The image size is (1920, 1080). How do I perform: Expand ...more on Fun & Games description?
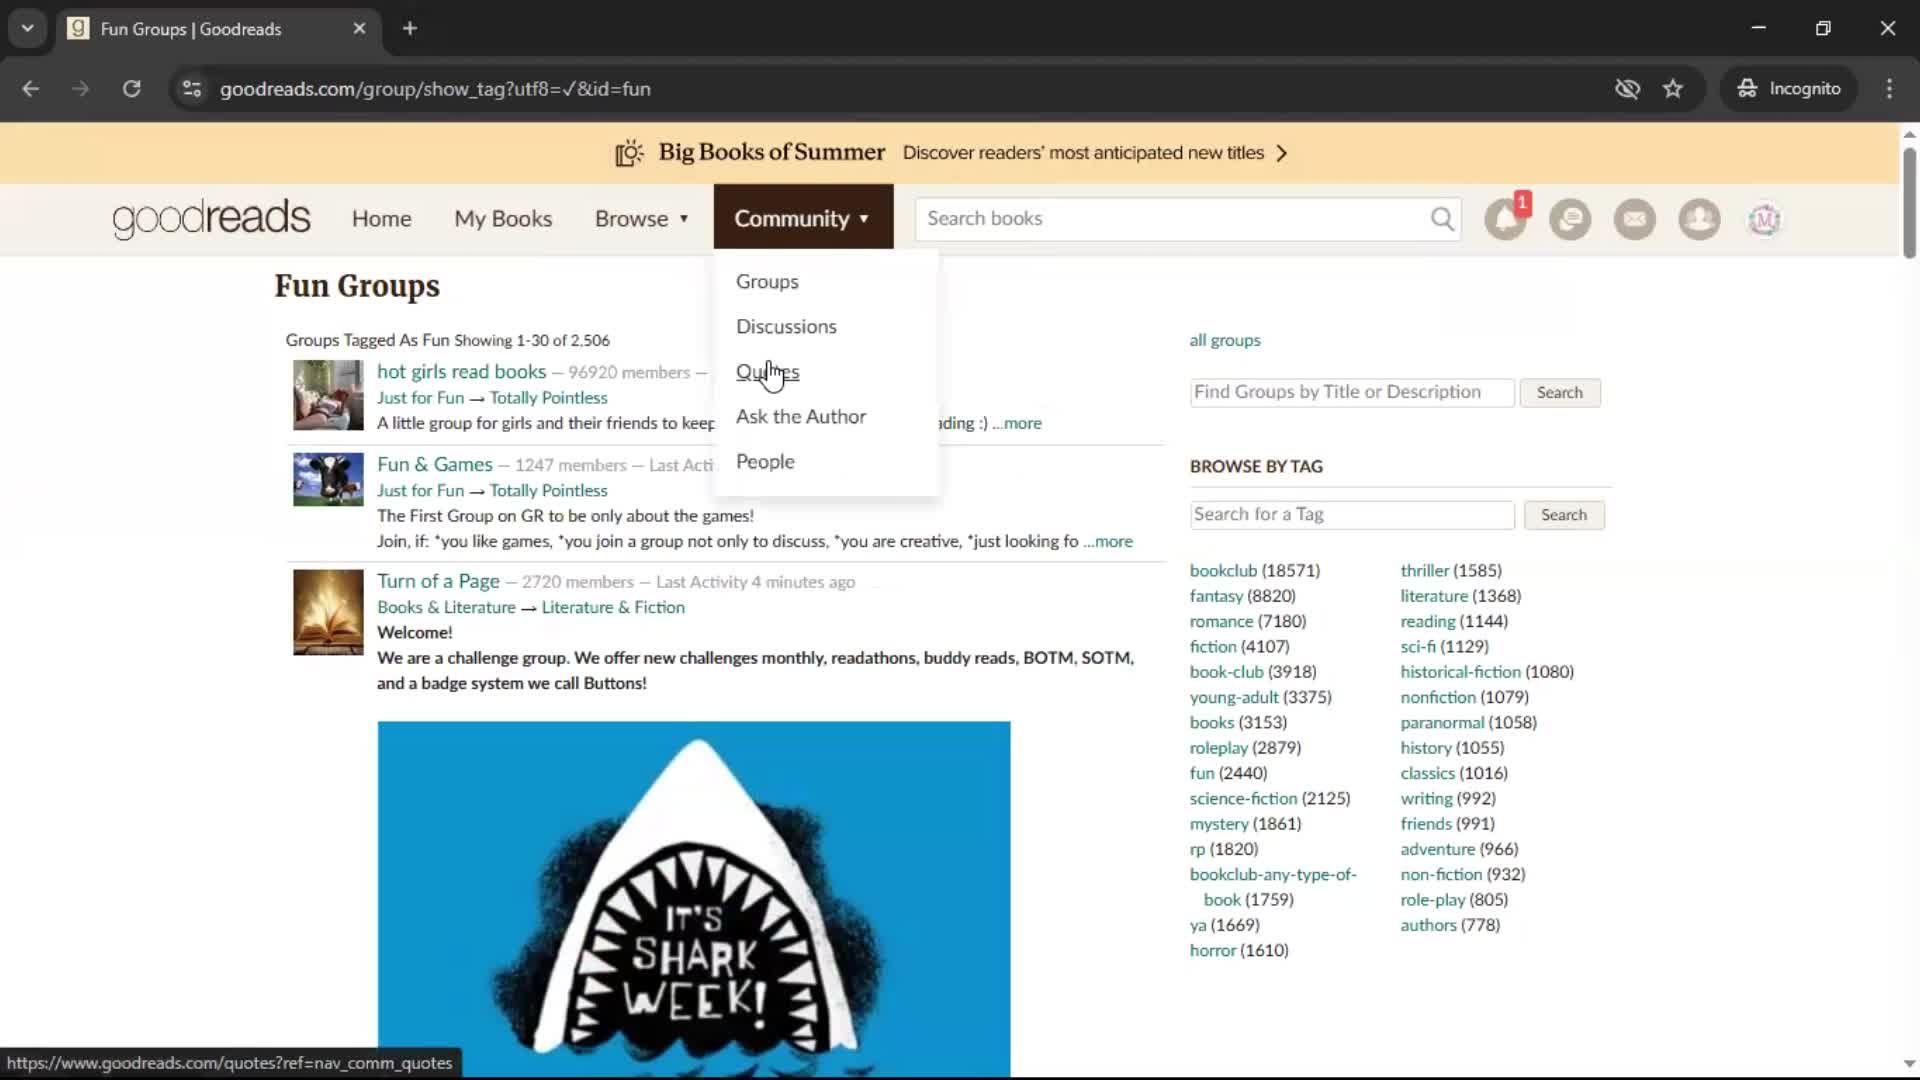coord(1108,541)
